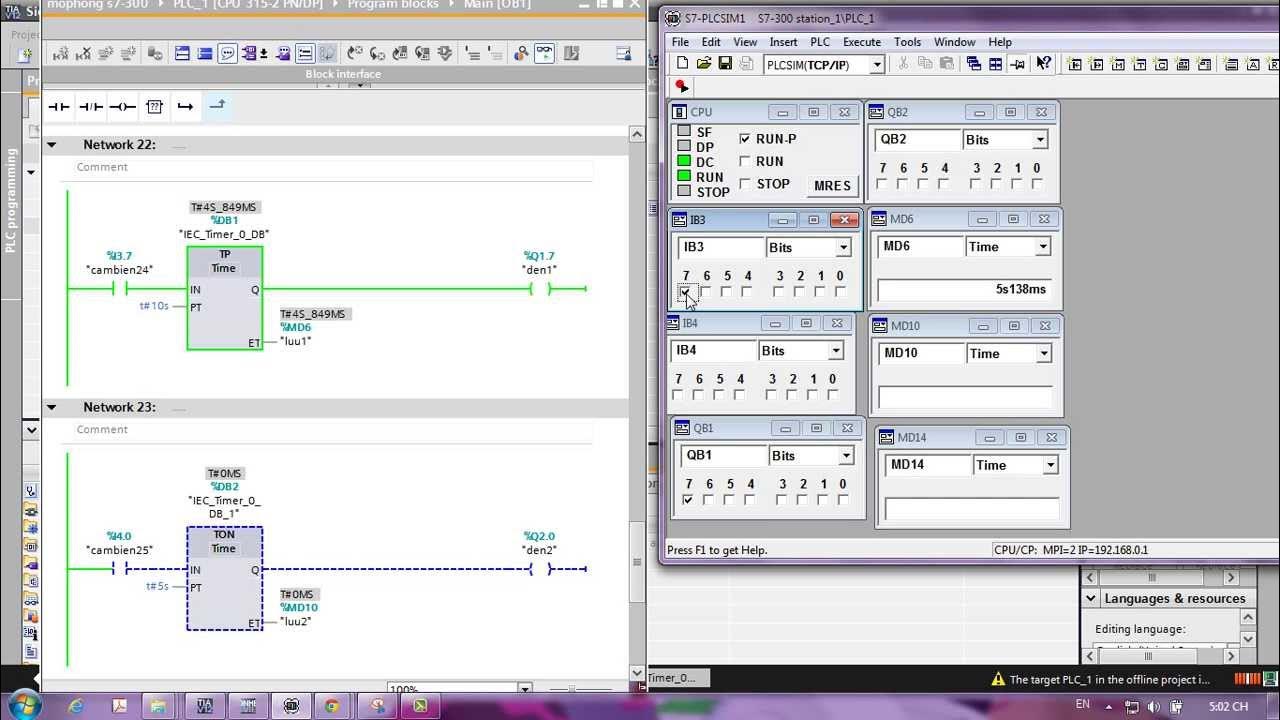Viewport: 1280px width, 720px height.
Task: Toggle the network comments speech bubble icon
Action: (x=227, y=54)
